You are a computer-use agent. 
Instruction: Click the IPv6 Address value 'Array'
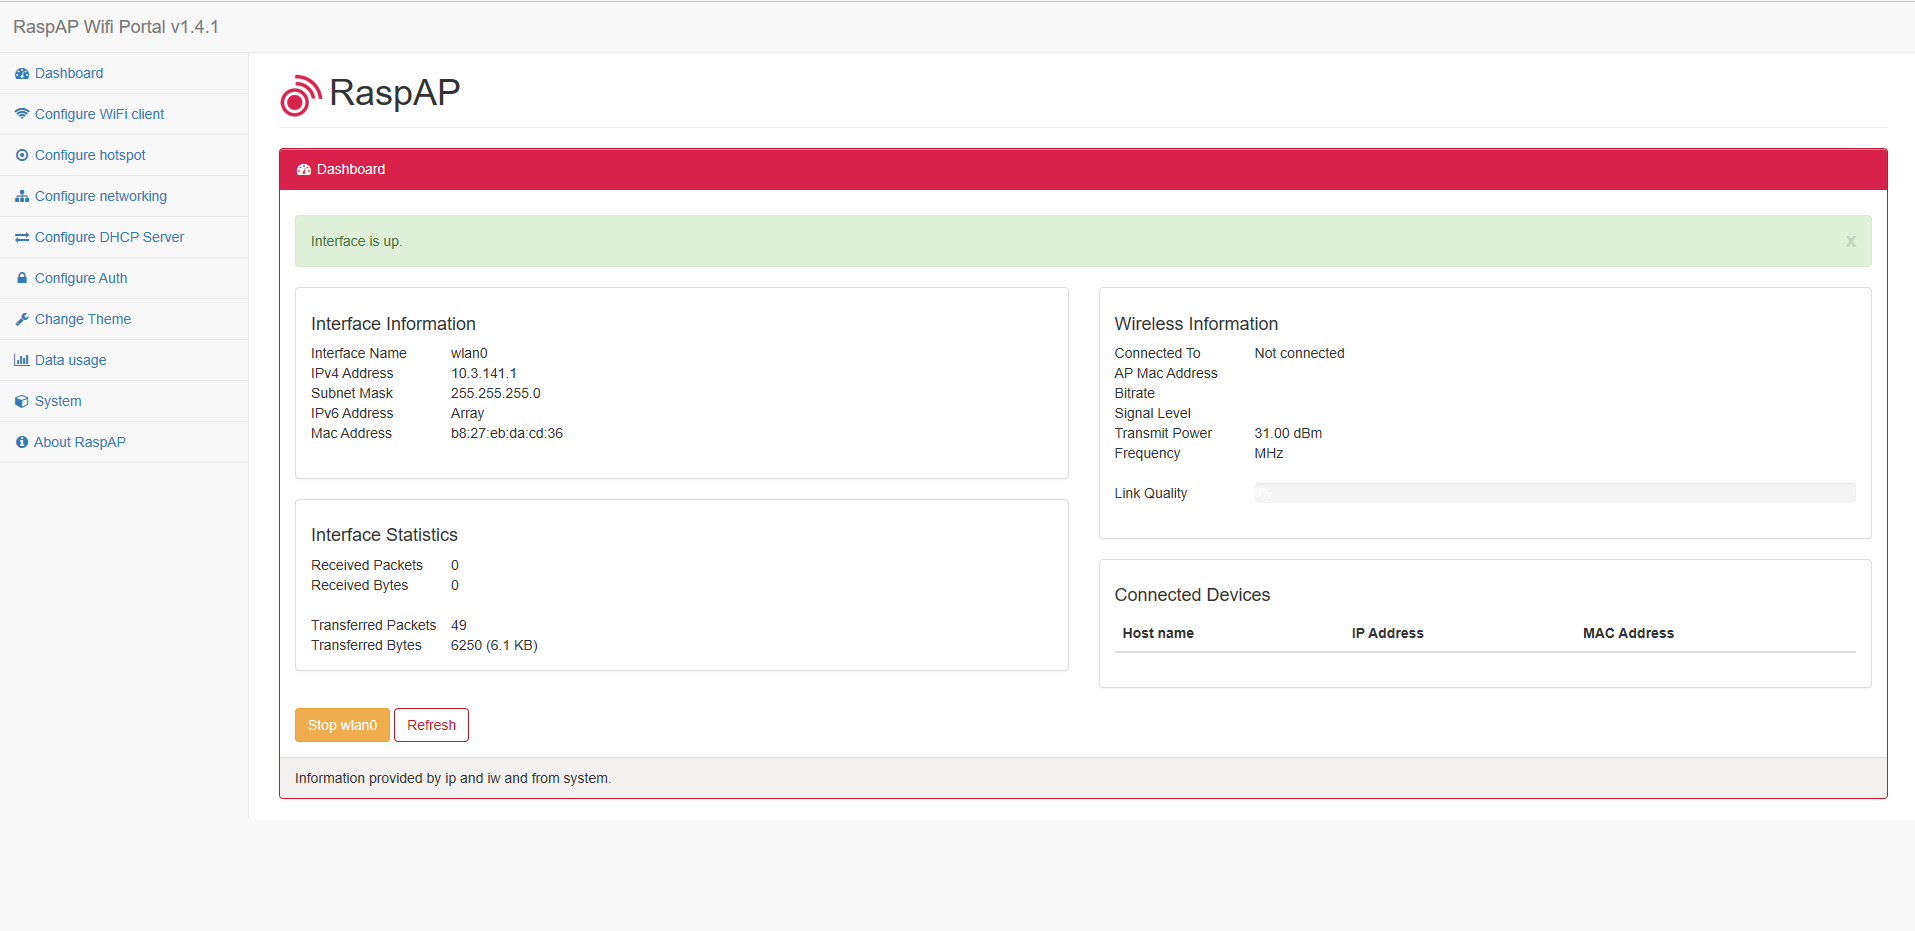[x=467, y=413]
